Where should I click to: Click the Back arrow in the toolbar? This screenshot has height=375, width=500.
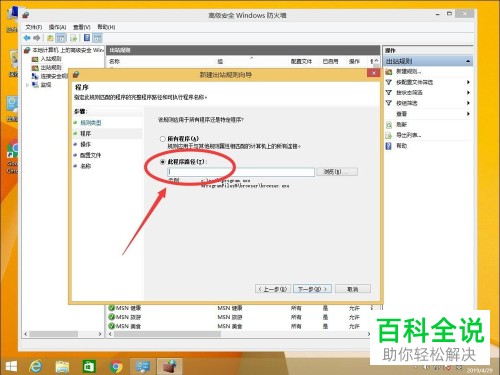27,38
